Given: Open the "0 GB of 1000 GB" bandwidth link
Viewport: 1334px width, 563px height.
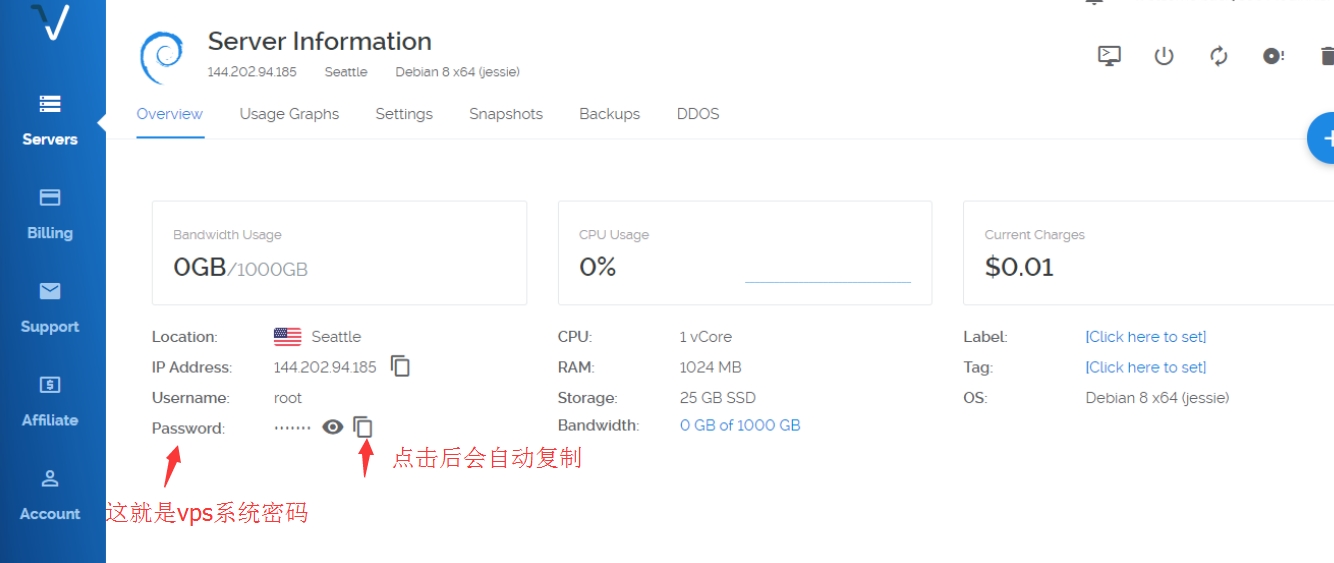Looking at the screenshot, I should pos(740,425).
